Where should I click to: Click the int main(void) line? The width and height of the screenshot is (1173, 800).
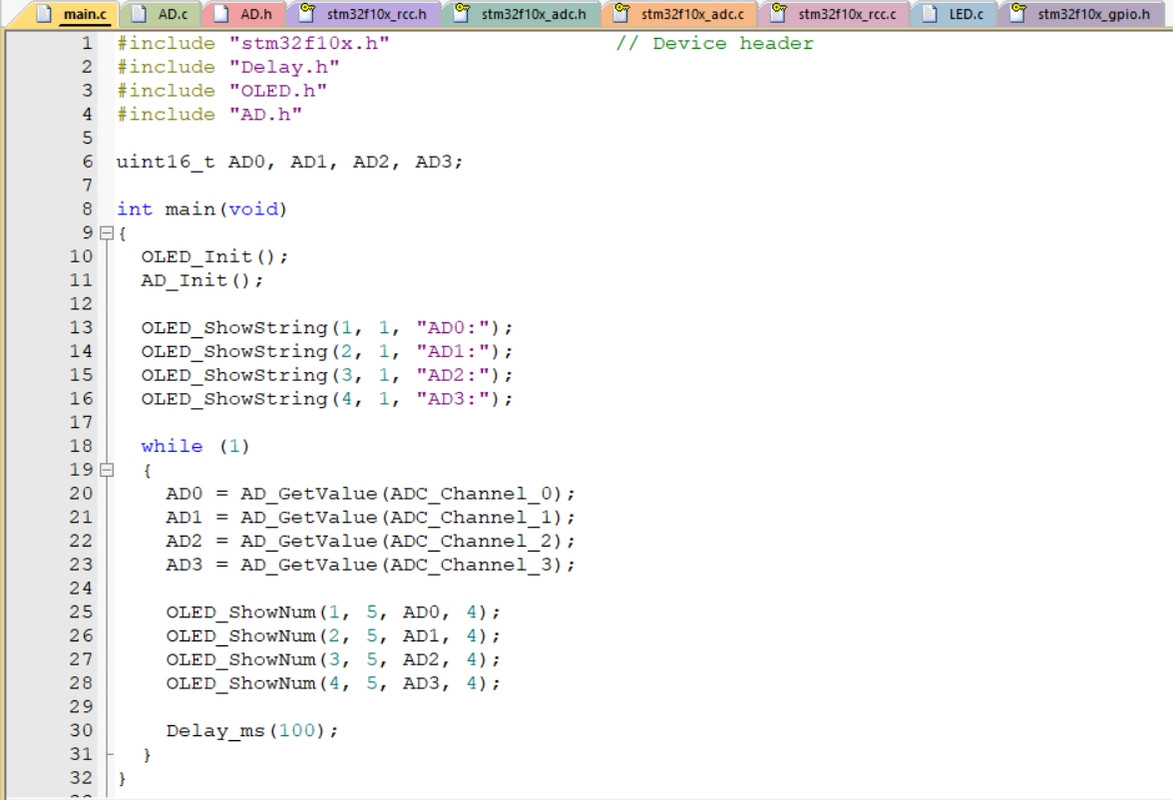click(x=202, y=210)
